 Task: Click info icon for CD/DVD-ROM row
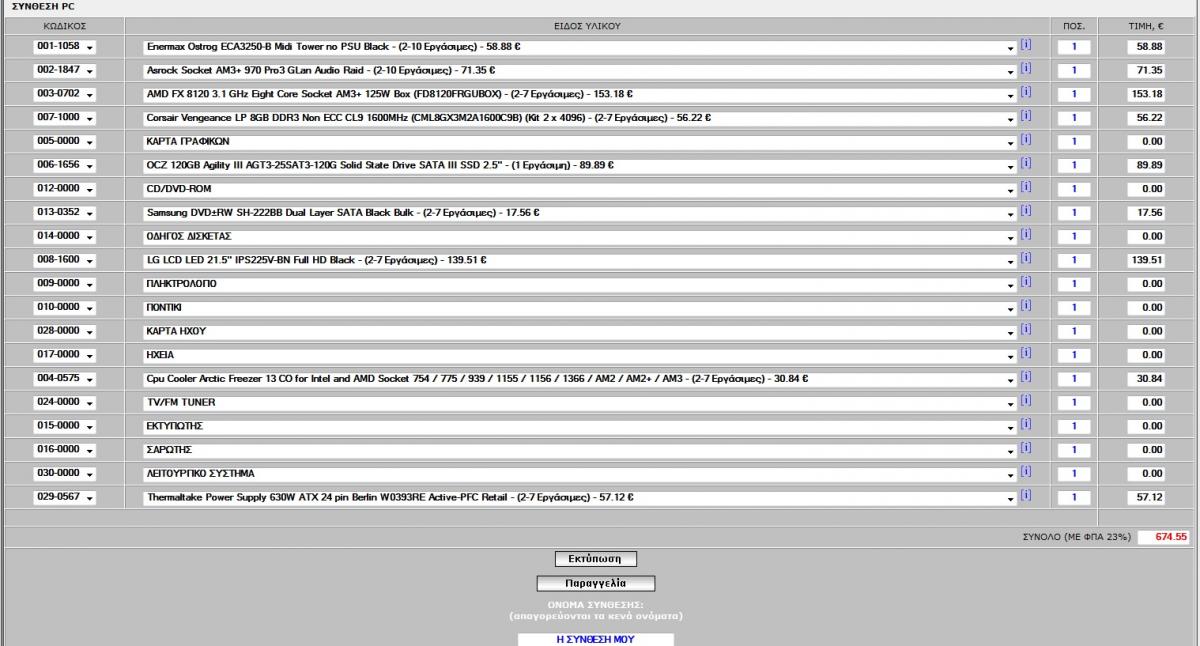1025,188
